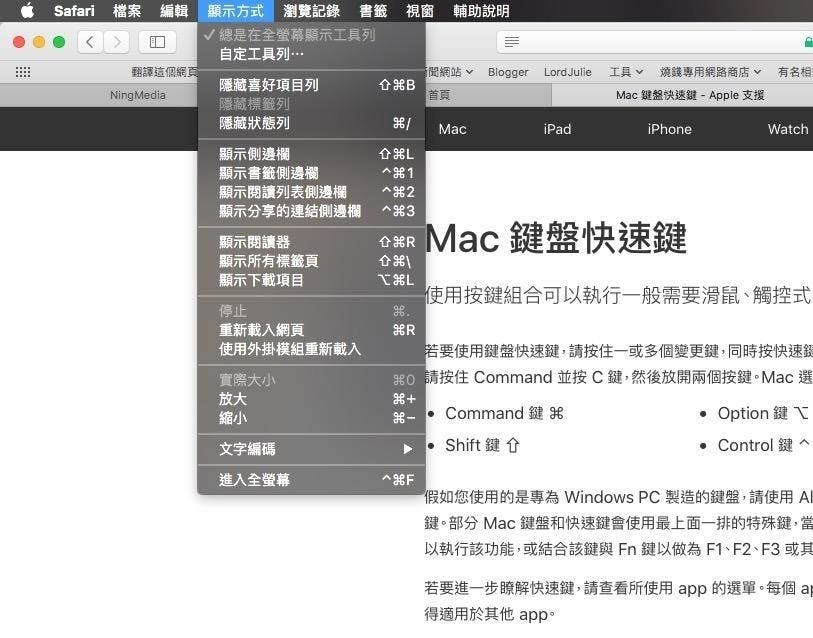Choose 顯示分享的連結側邊欄 menu item
Viewport: 813px width, 638px height.
pos(312,212)
